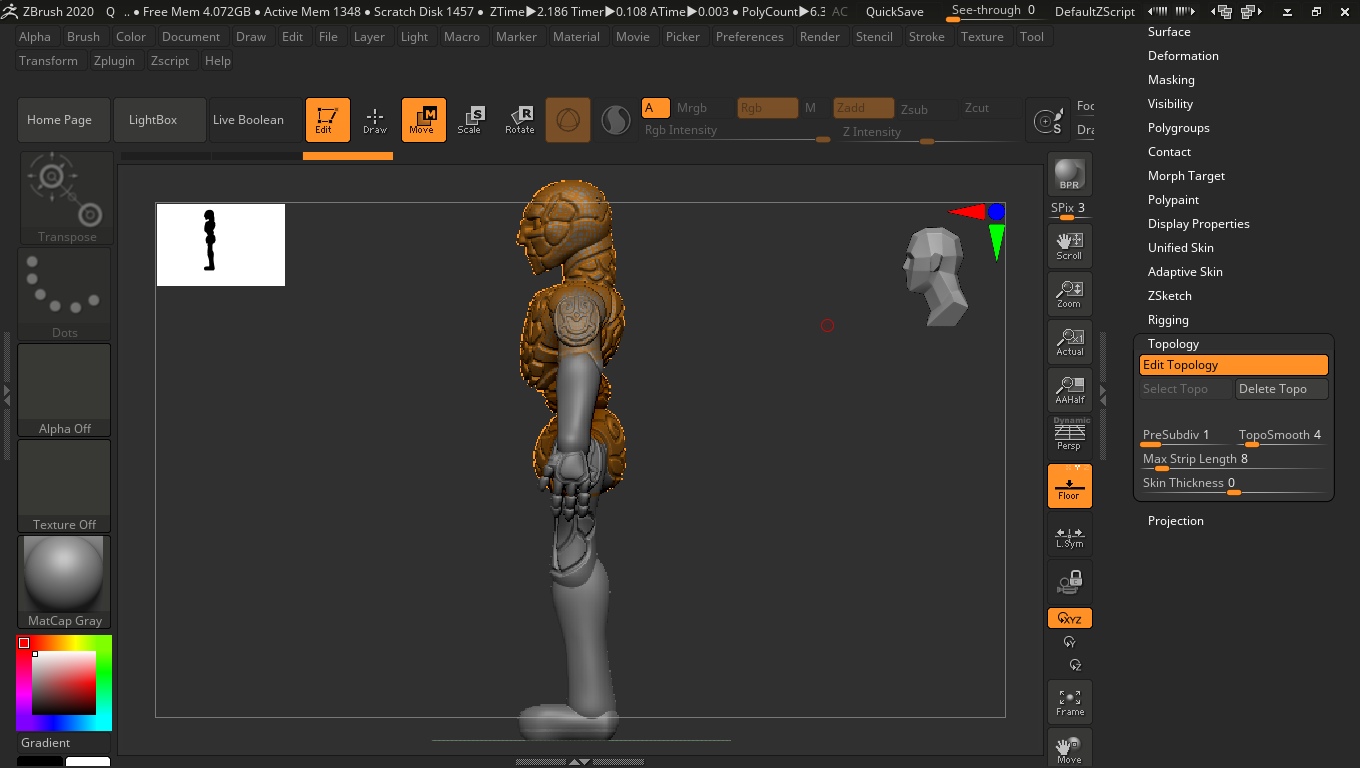Open the Zplugin menu

point(114,61)
